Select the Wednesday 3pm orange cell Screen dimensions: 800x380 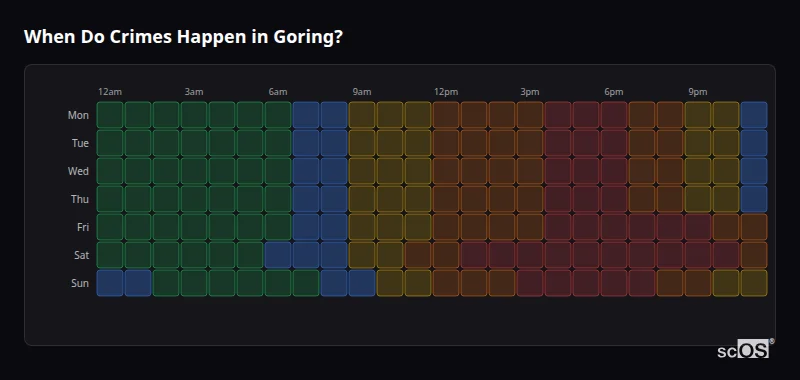click(530, 171)
